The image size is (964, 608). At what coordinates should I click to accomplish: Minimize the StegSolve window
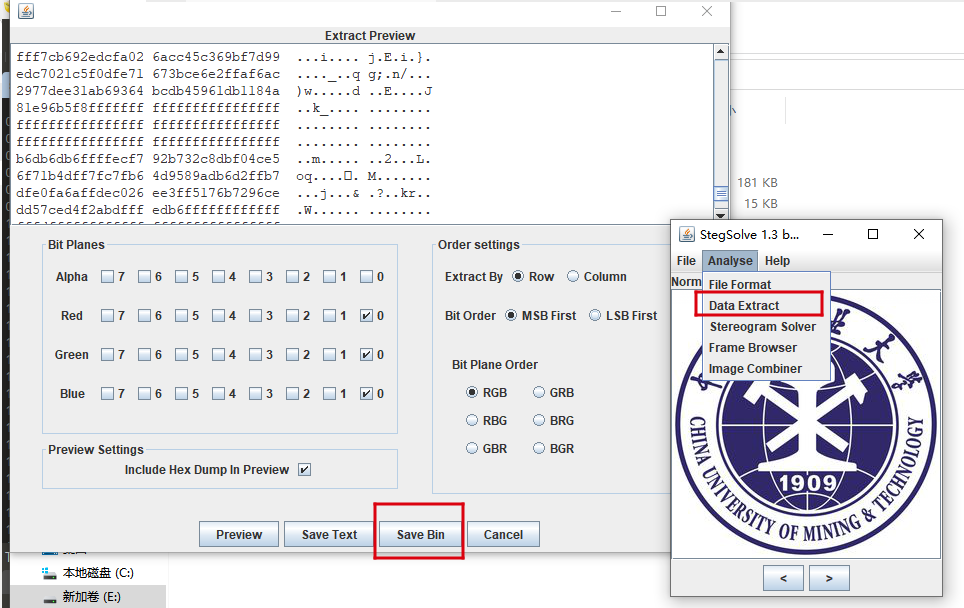[x=828, y=234]
